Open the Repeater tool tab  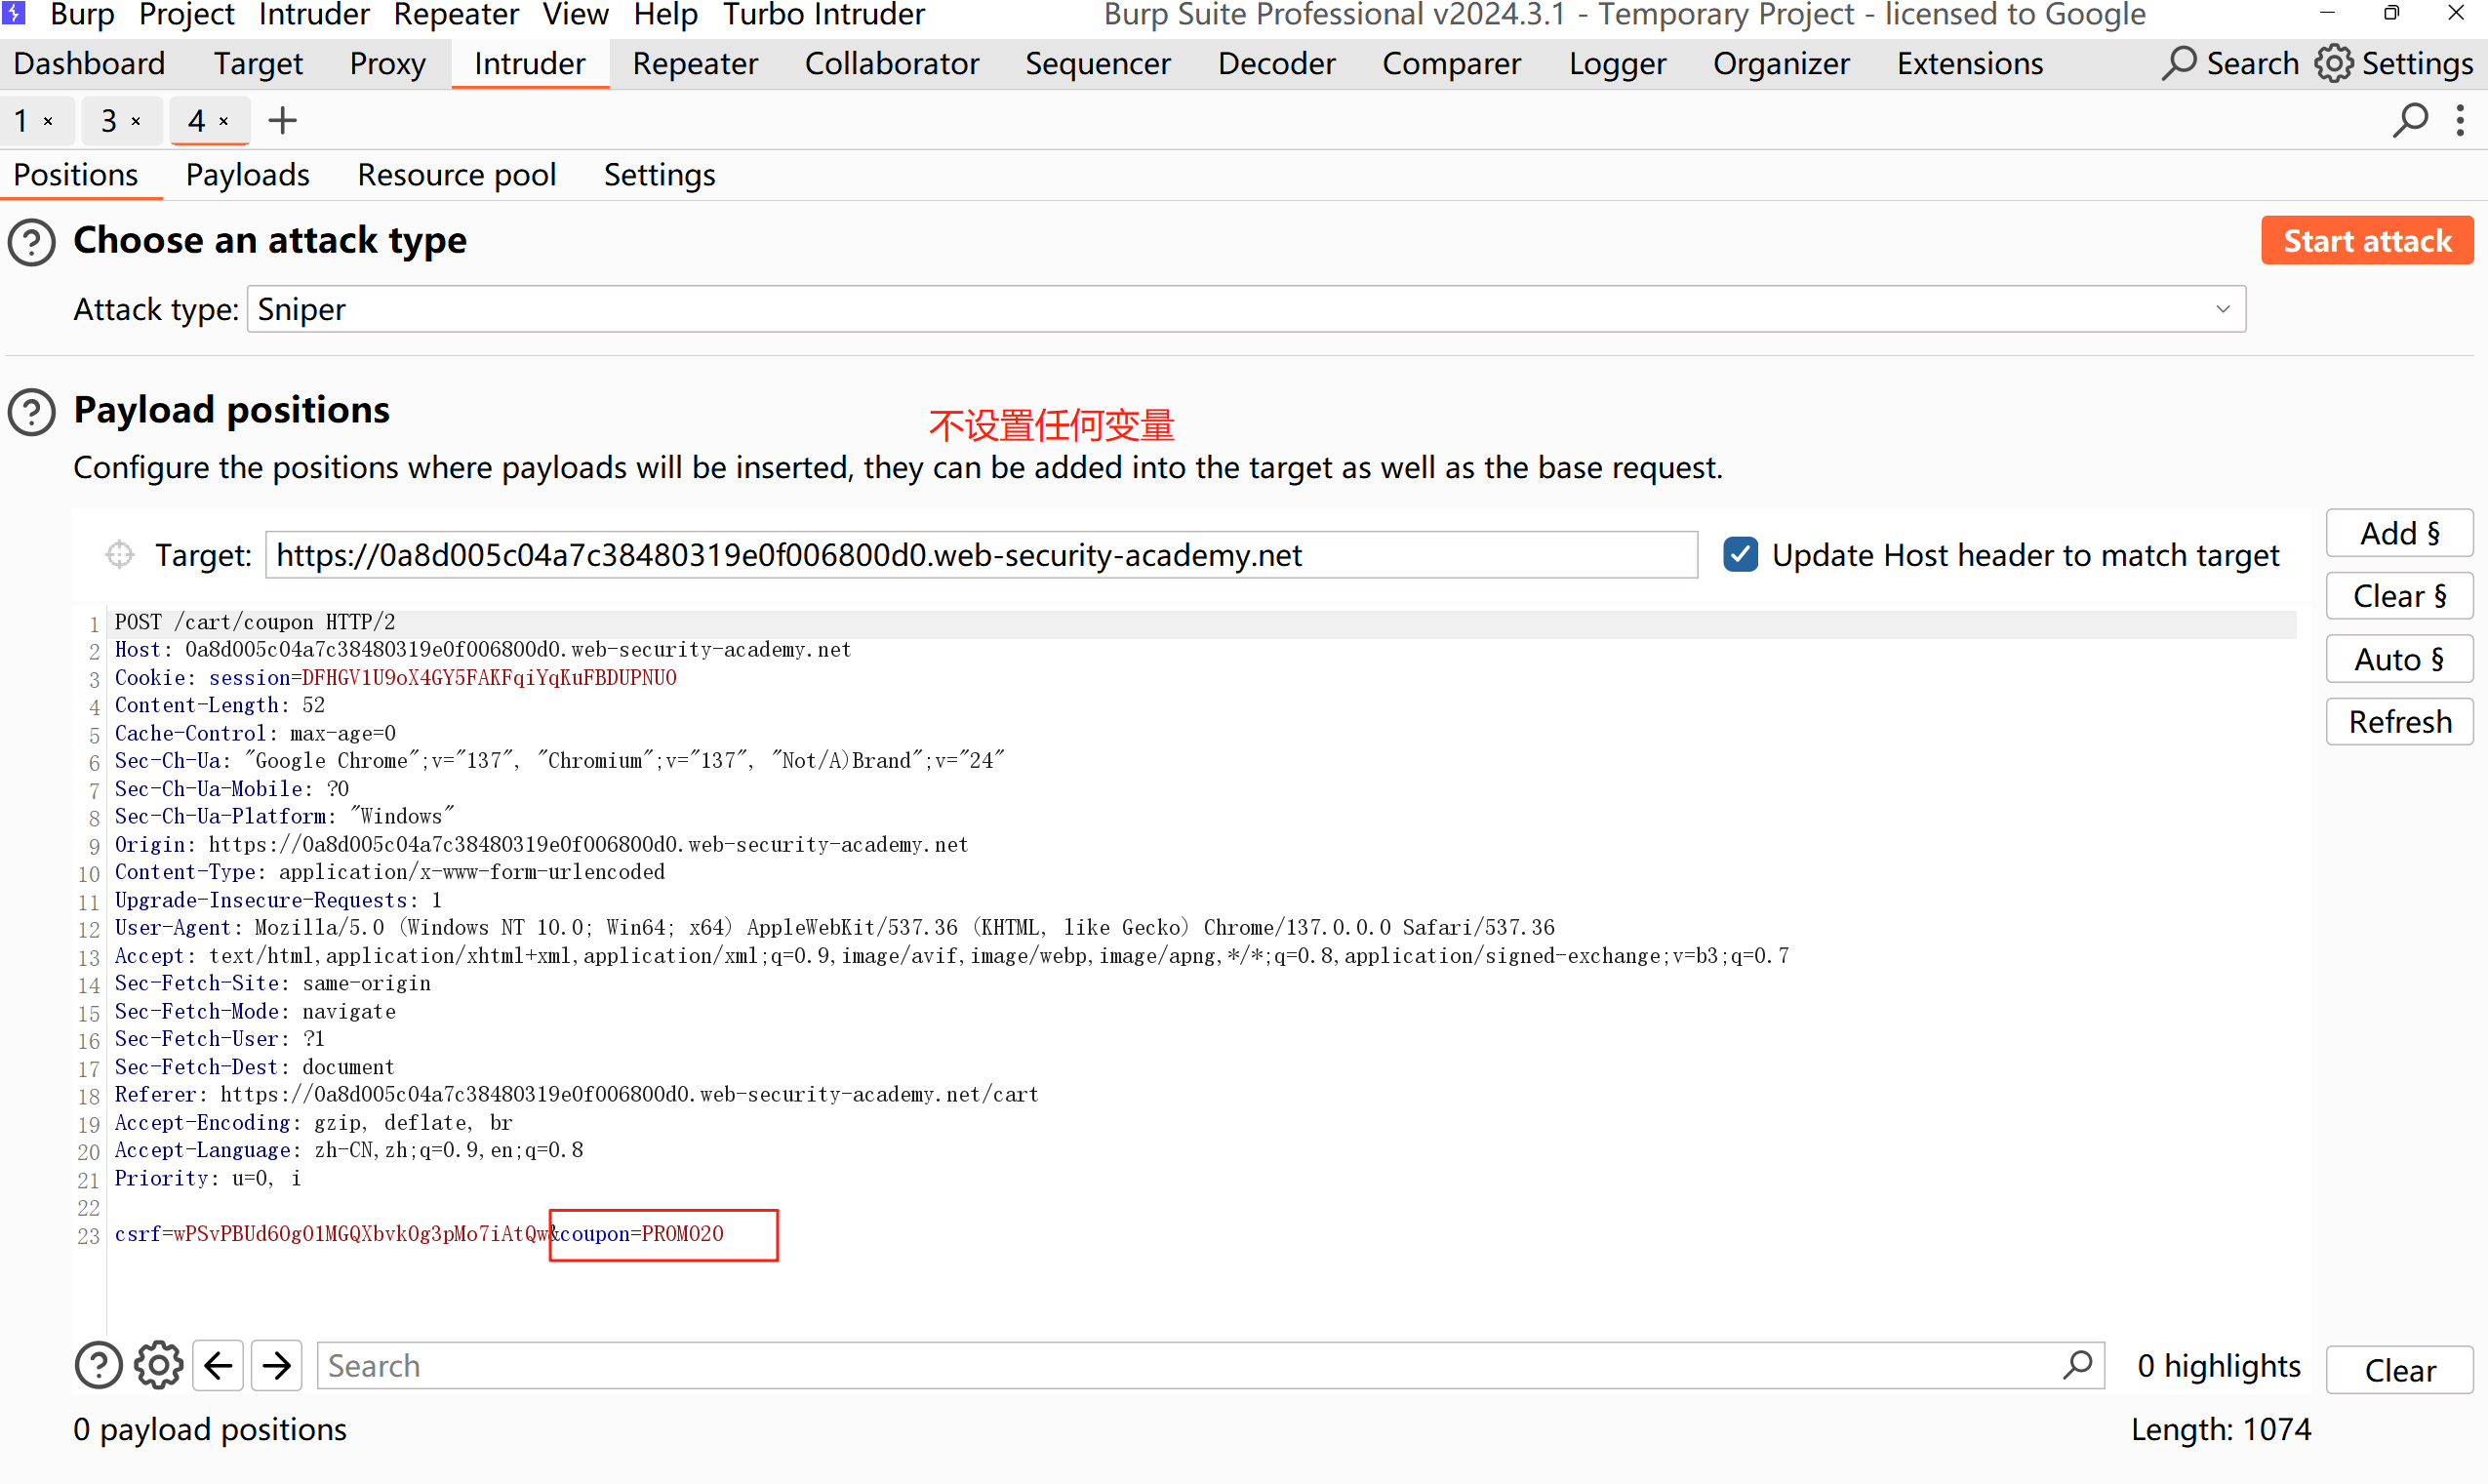tap(695, 64)
